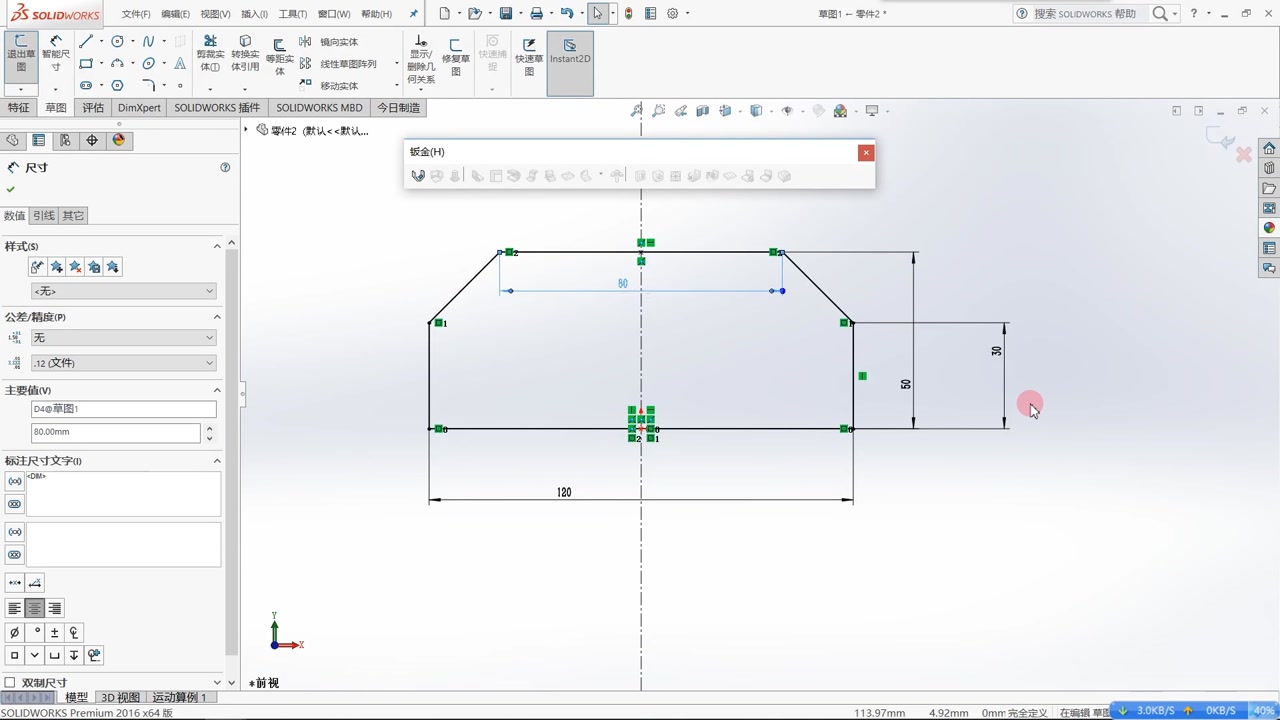
Task: Select left justify for dimension text
Action: [15, 608]
